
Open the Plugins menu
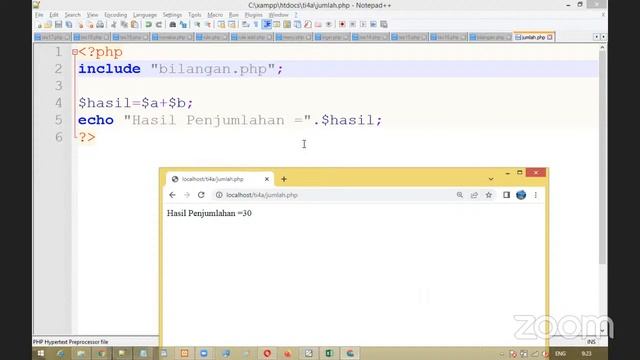click(x=253, y=15)
